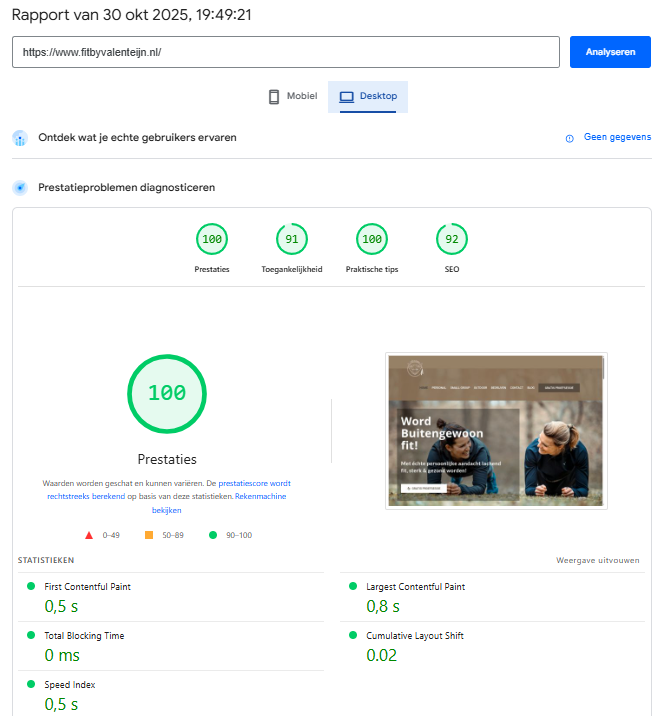Click the Analyseren button
This screenshot has width=661, height=716.
[x=609, y=52]
